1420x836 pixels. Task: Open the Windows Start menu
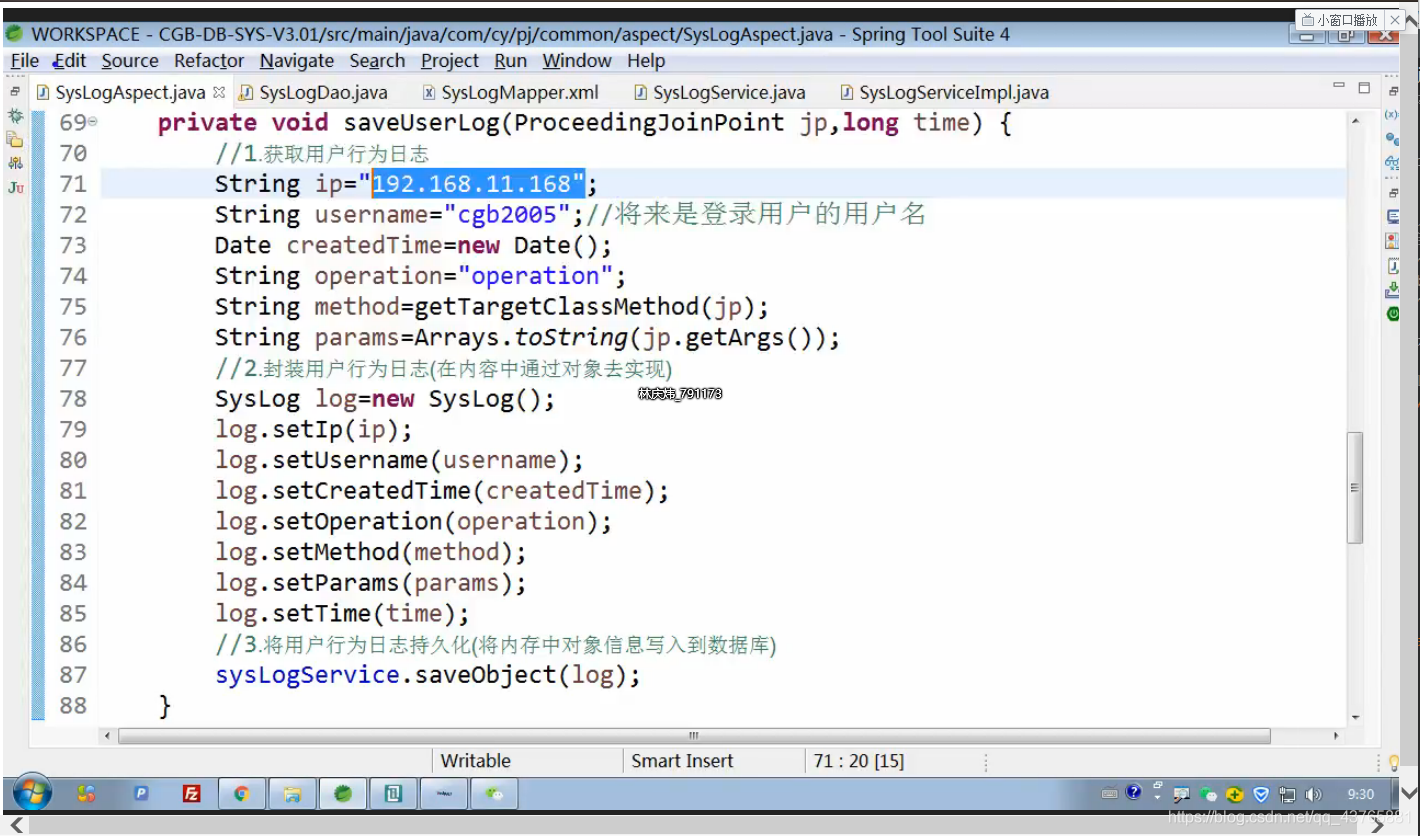pos(32,793)
